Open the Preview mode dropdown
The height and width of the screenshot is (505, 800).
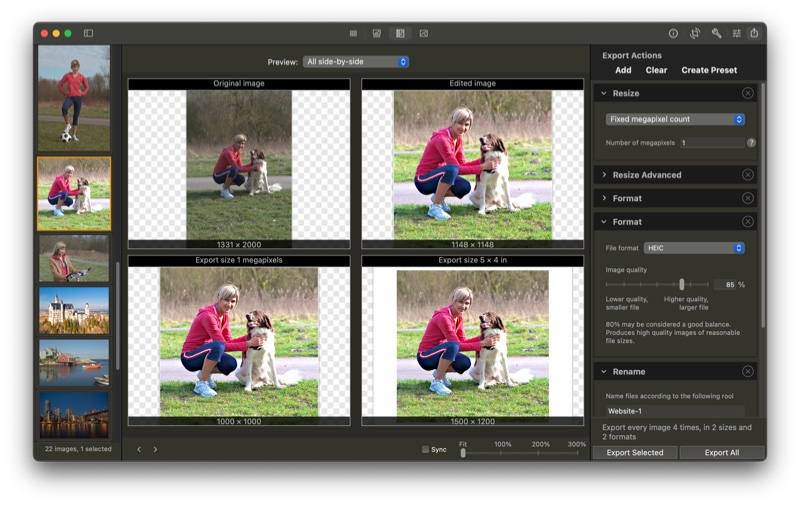tap(356, 62)
